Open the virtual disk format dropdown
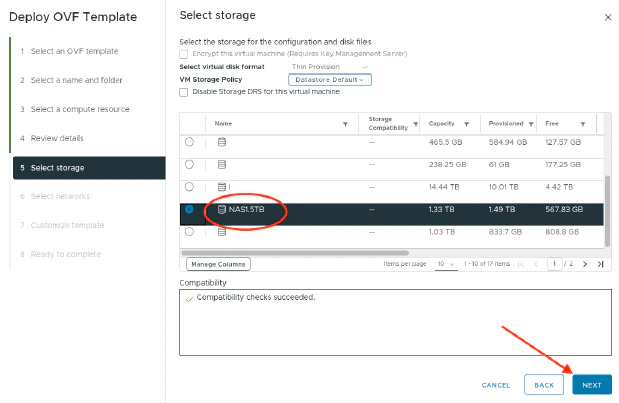Screen dimensions: 619x403 tap(330, 67)
